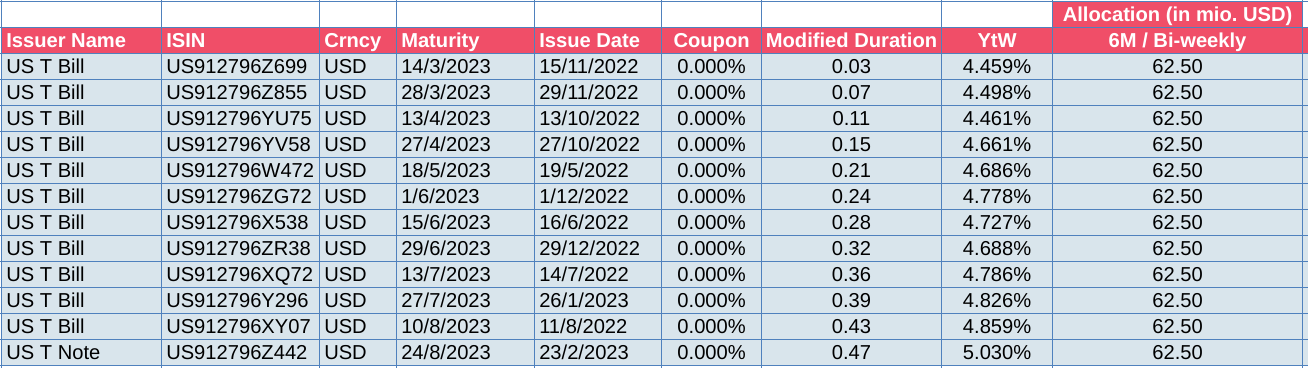
Task: Click the YtW value 4.859%
Action: [997, 327]
